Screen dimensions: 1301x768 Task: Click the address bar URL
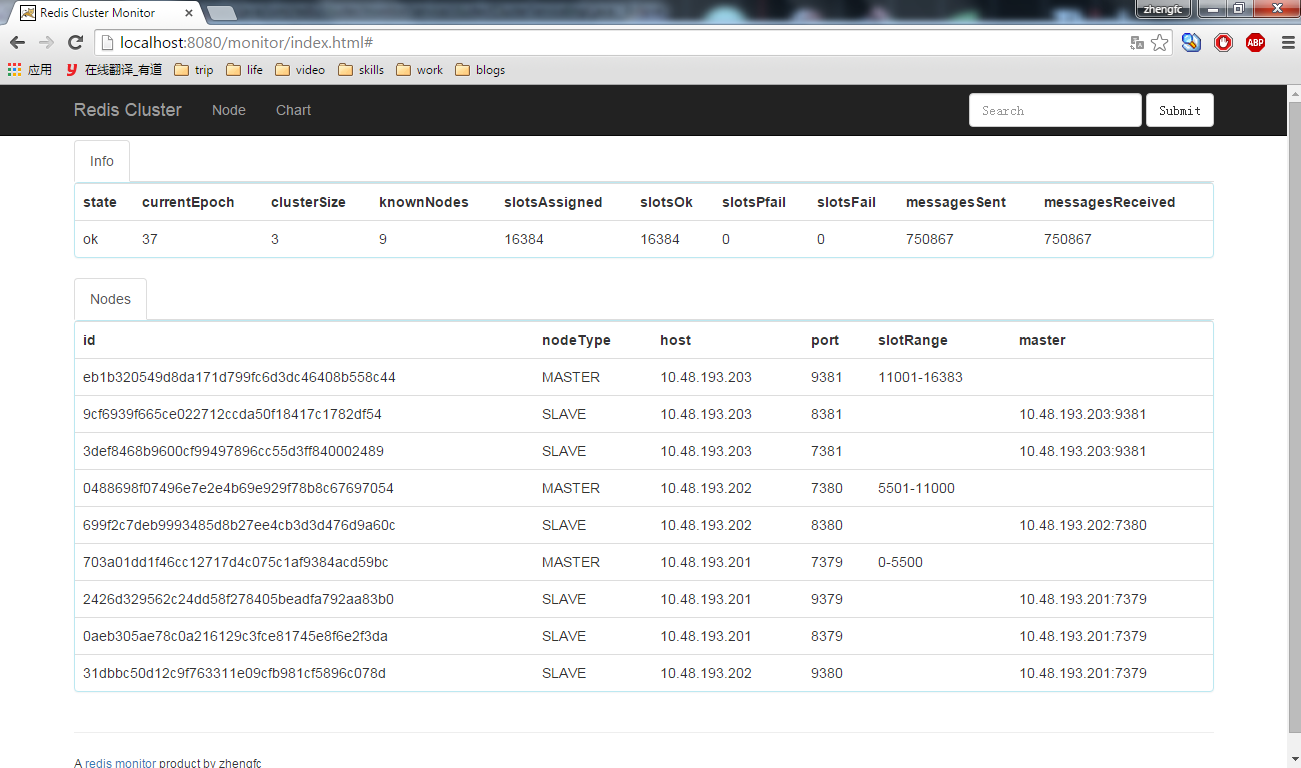246,42
